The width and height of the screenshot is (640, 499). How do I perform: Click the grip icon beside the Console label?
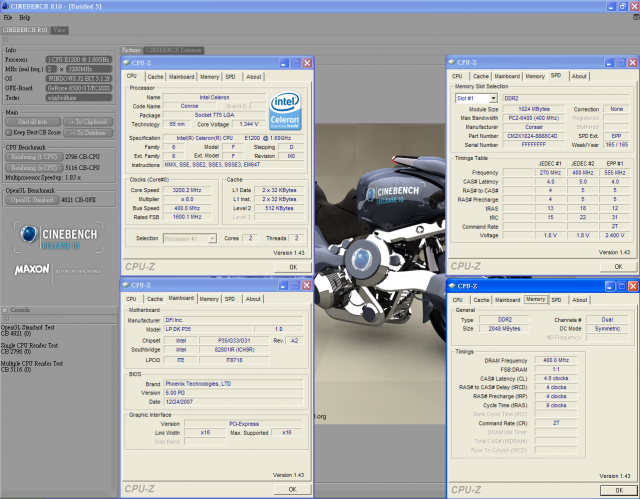click(x=5, y=310)
